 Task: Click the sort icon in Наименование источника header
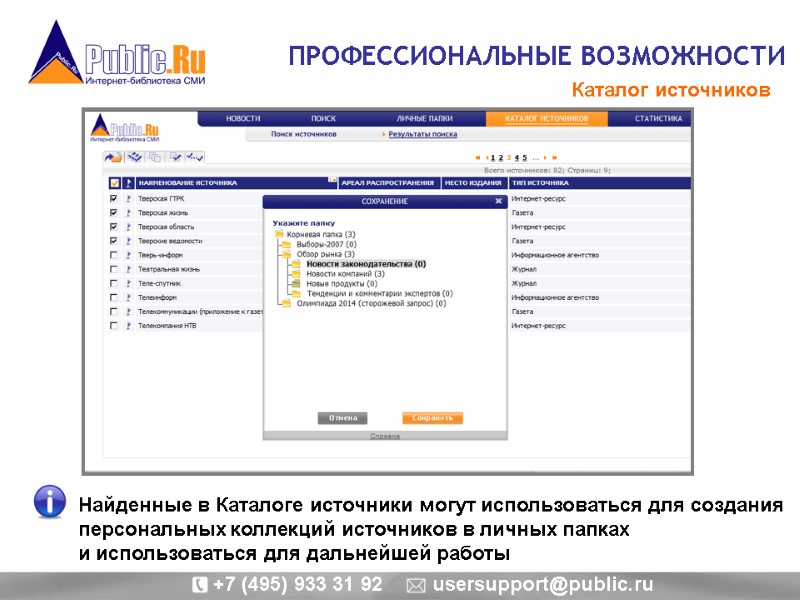click(332, 180)
